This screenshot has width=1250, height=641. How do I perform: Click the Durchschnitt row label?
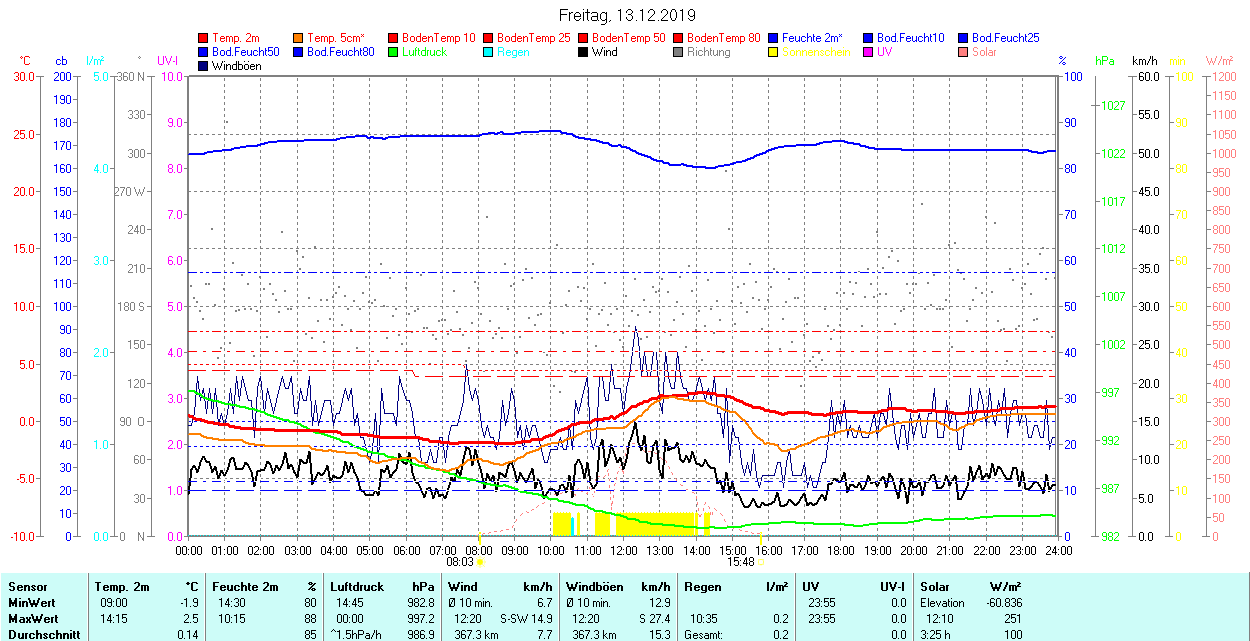[42, 635]
